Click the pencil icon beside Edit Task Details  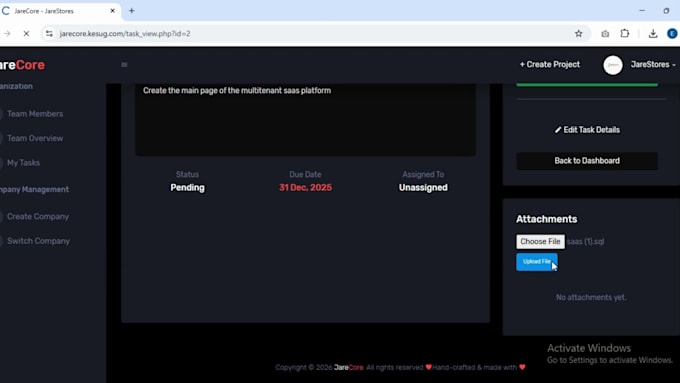click(558, 130)
